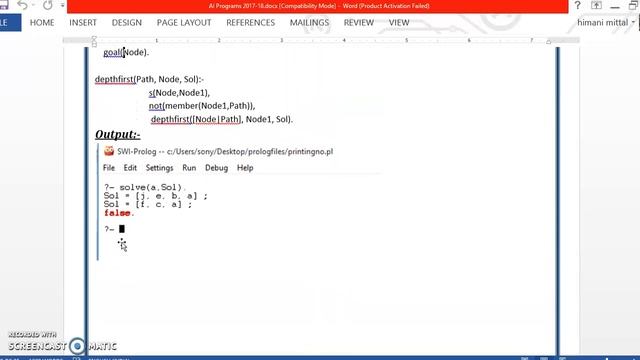Click Edit in SWI-Prolog menu image
The image size is (640, 360).
point(130,168)
